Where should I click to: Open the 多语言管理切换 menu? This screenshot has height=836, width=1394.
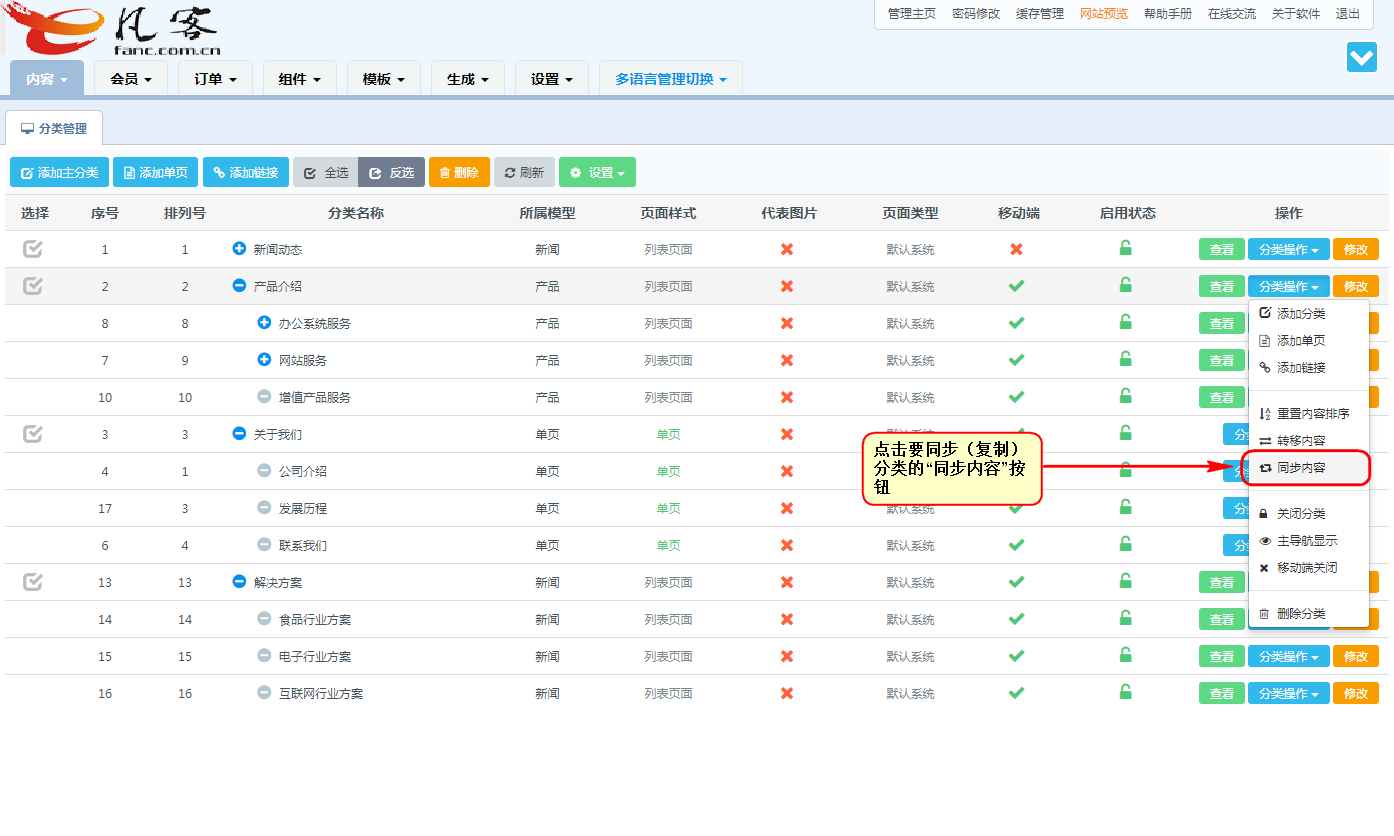pos(671,79)
